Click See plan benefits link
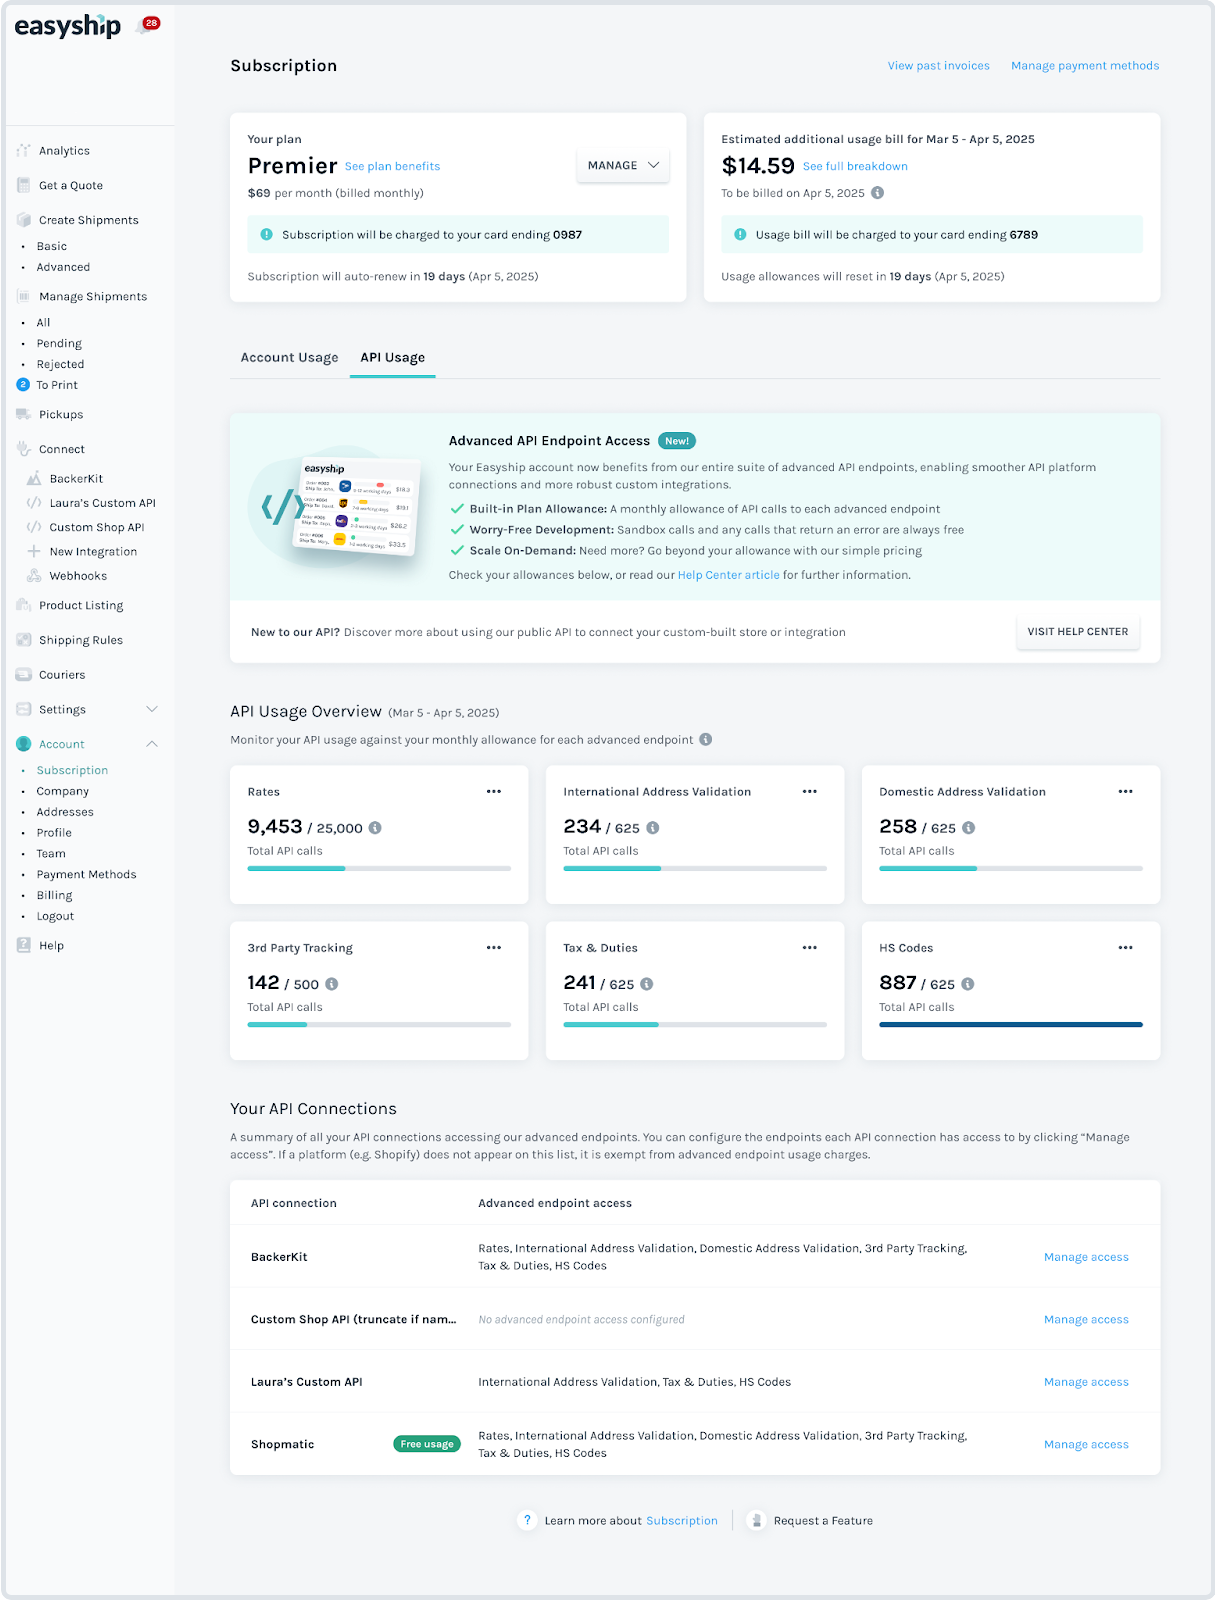The height and width of the screenshot is (1600, 1215). tap(392, 167)
